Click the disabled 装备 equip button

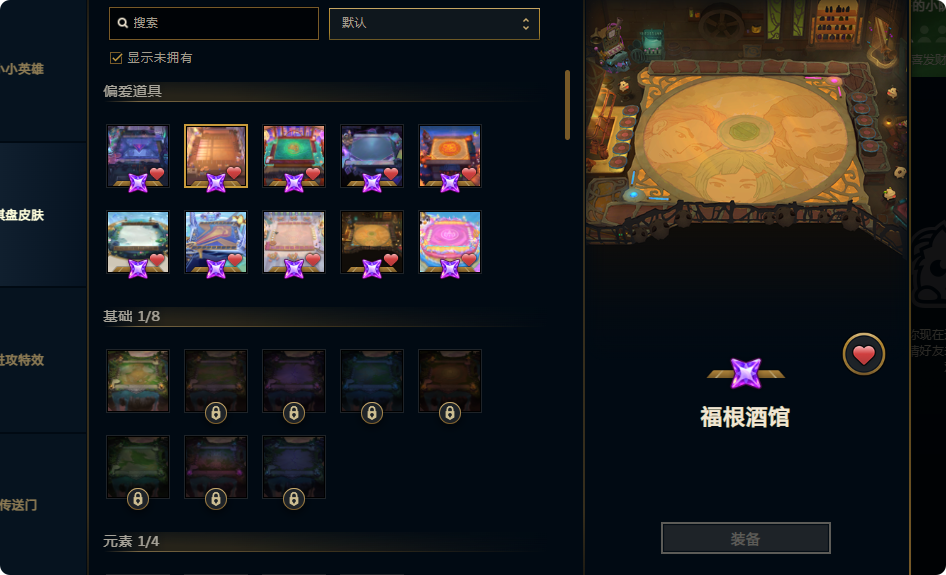click(x=746, y=538)
